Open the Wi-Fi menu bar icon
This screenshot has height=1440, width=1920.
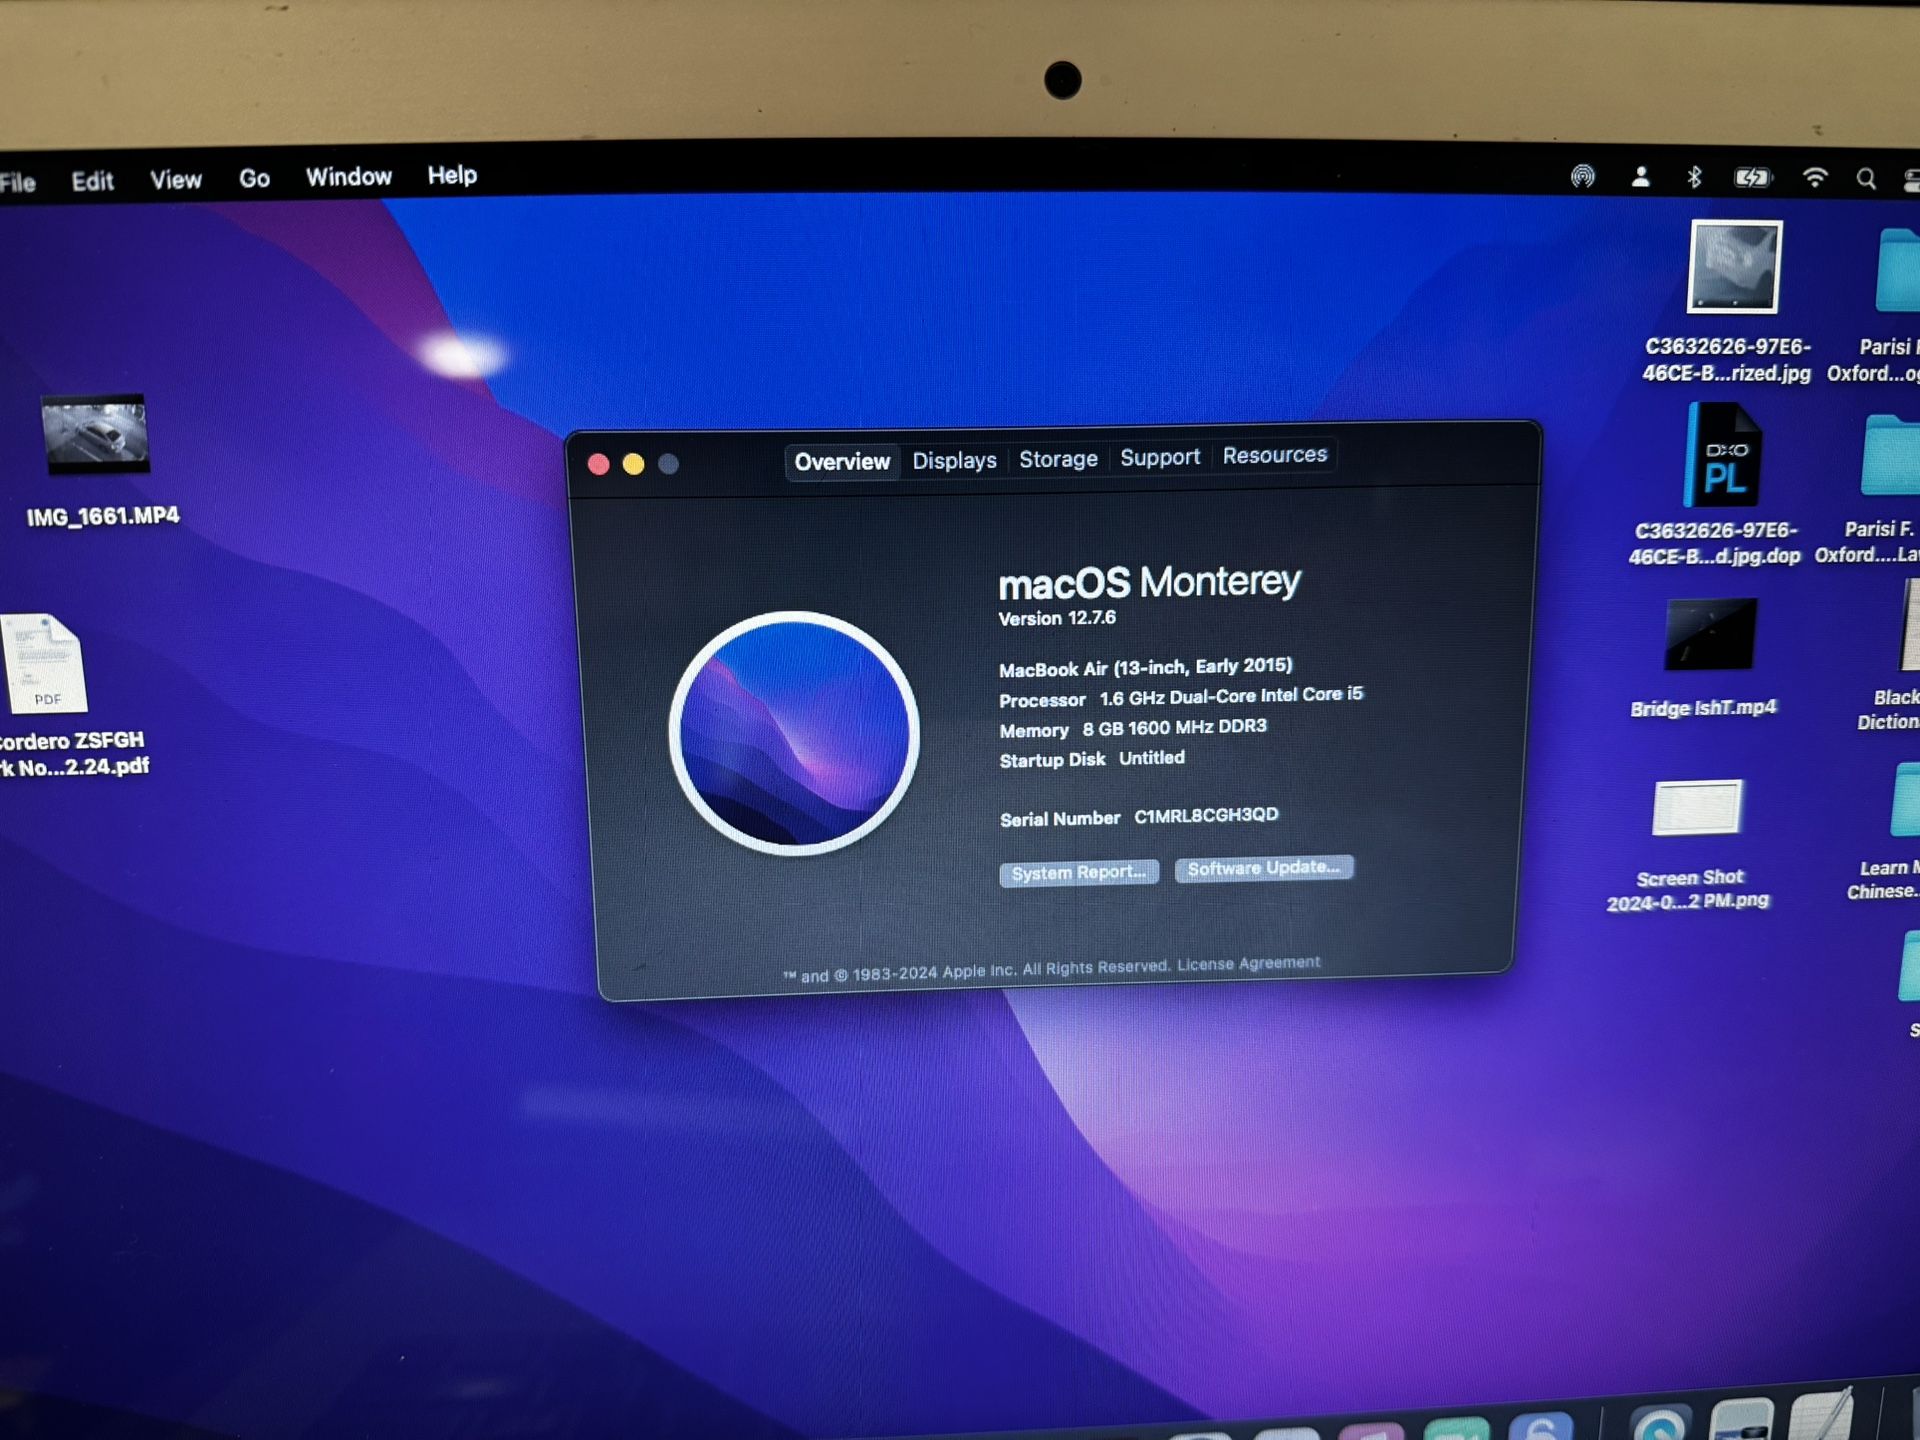coord(1814,178)
